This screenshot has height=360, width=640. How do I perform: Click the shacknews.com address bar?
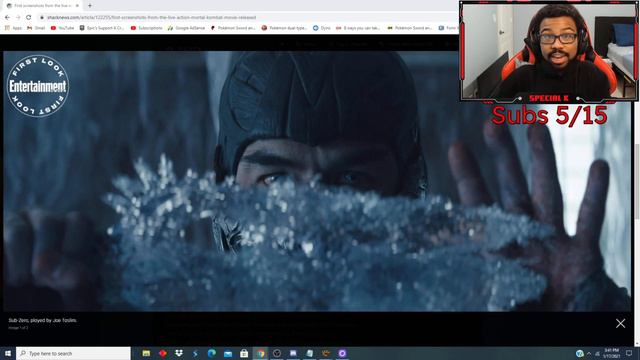[245, 18]
